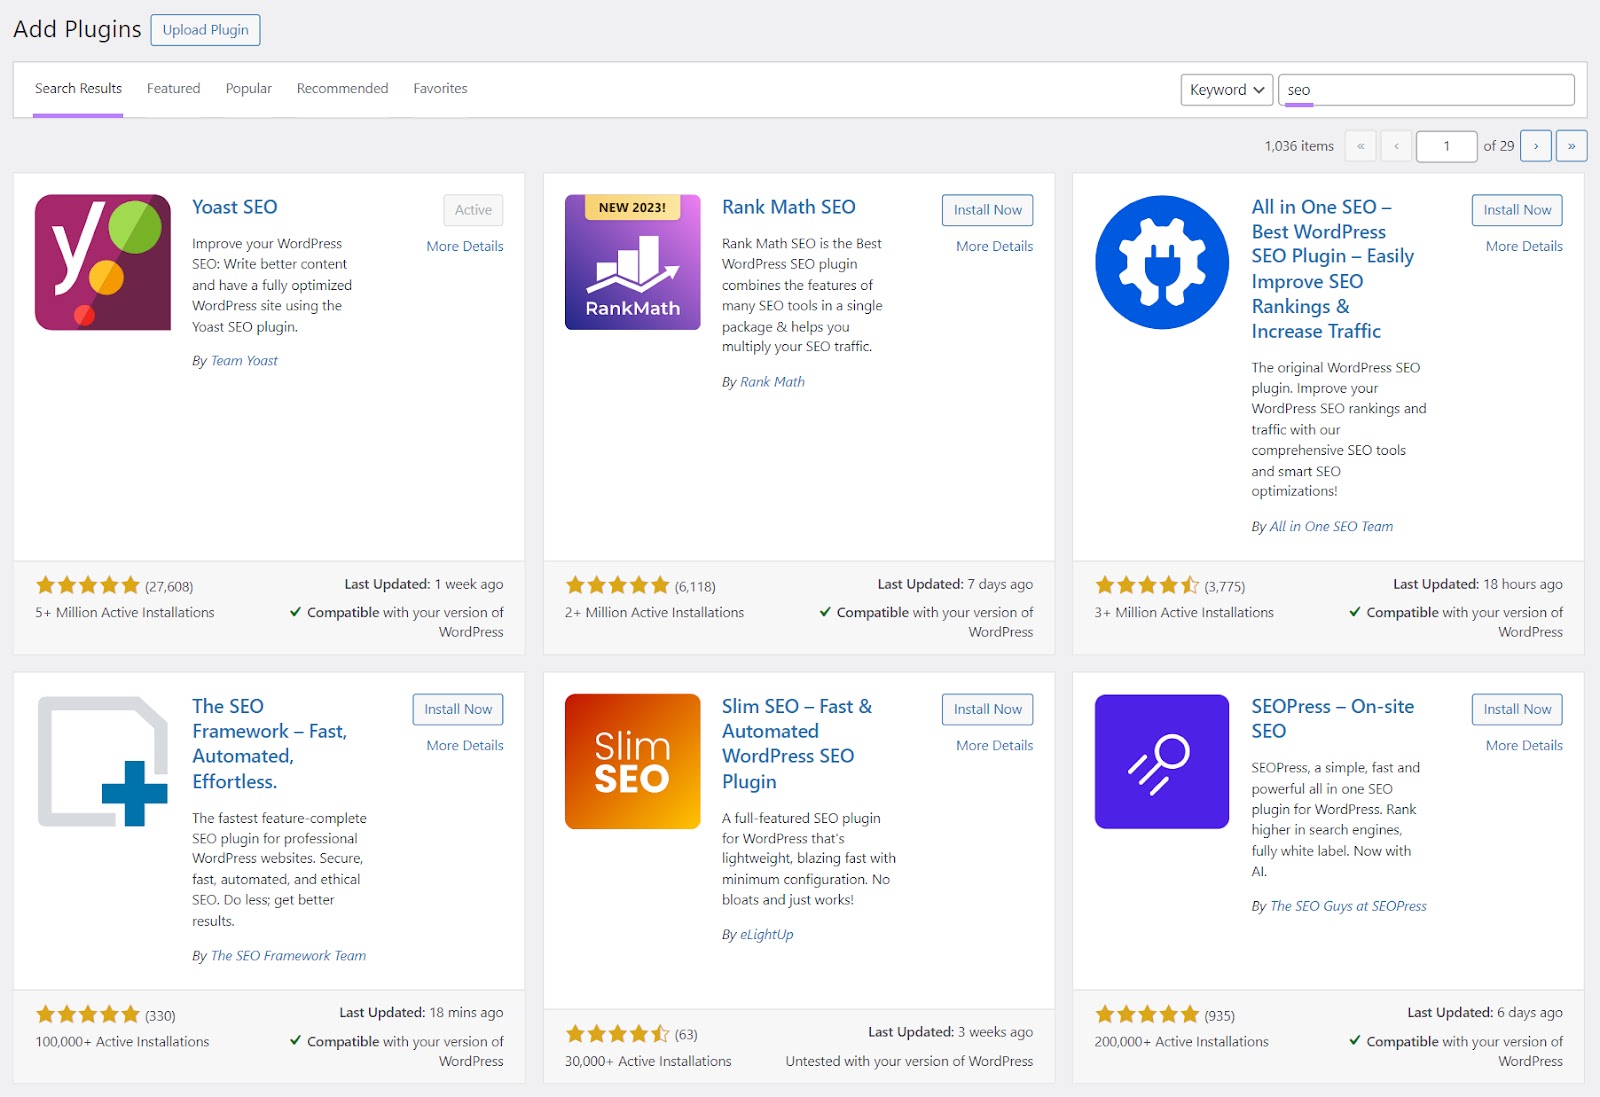Open the Popular plugins tab
Viewport: 1600px width, 1097px height.
click(248, 88)
